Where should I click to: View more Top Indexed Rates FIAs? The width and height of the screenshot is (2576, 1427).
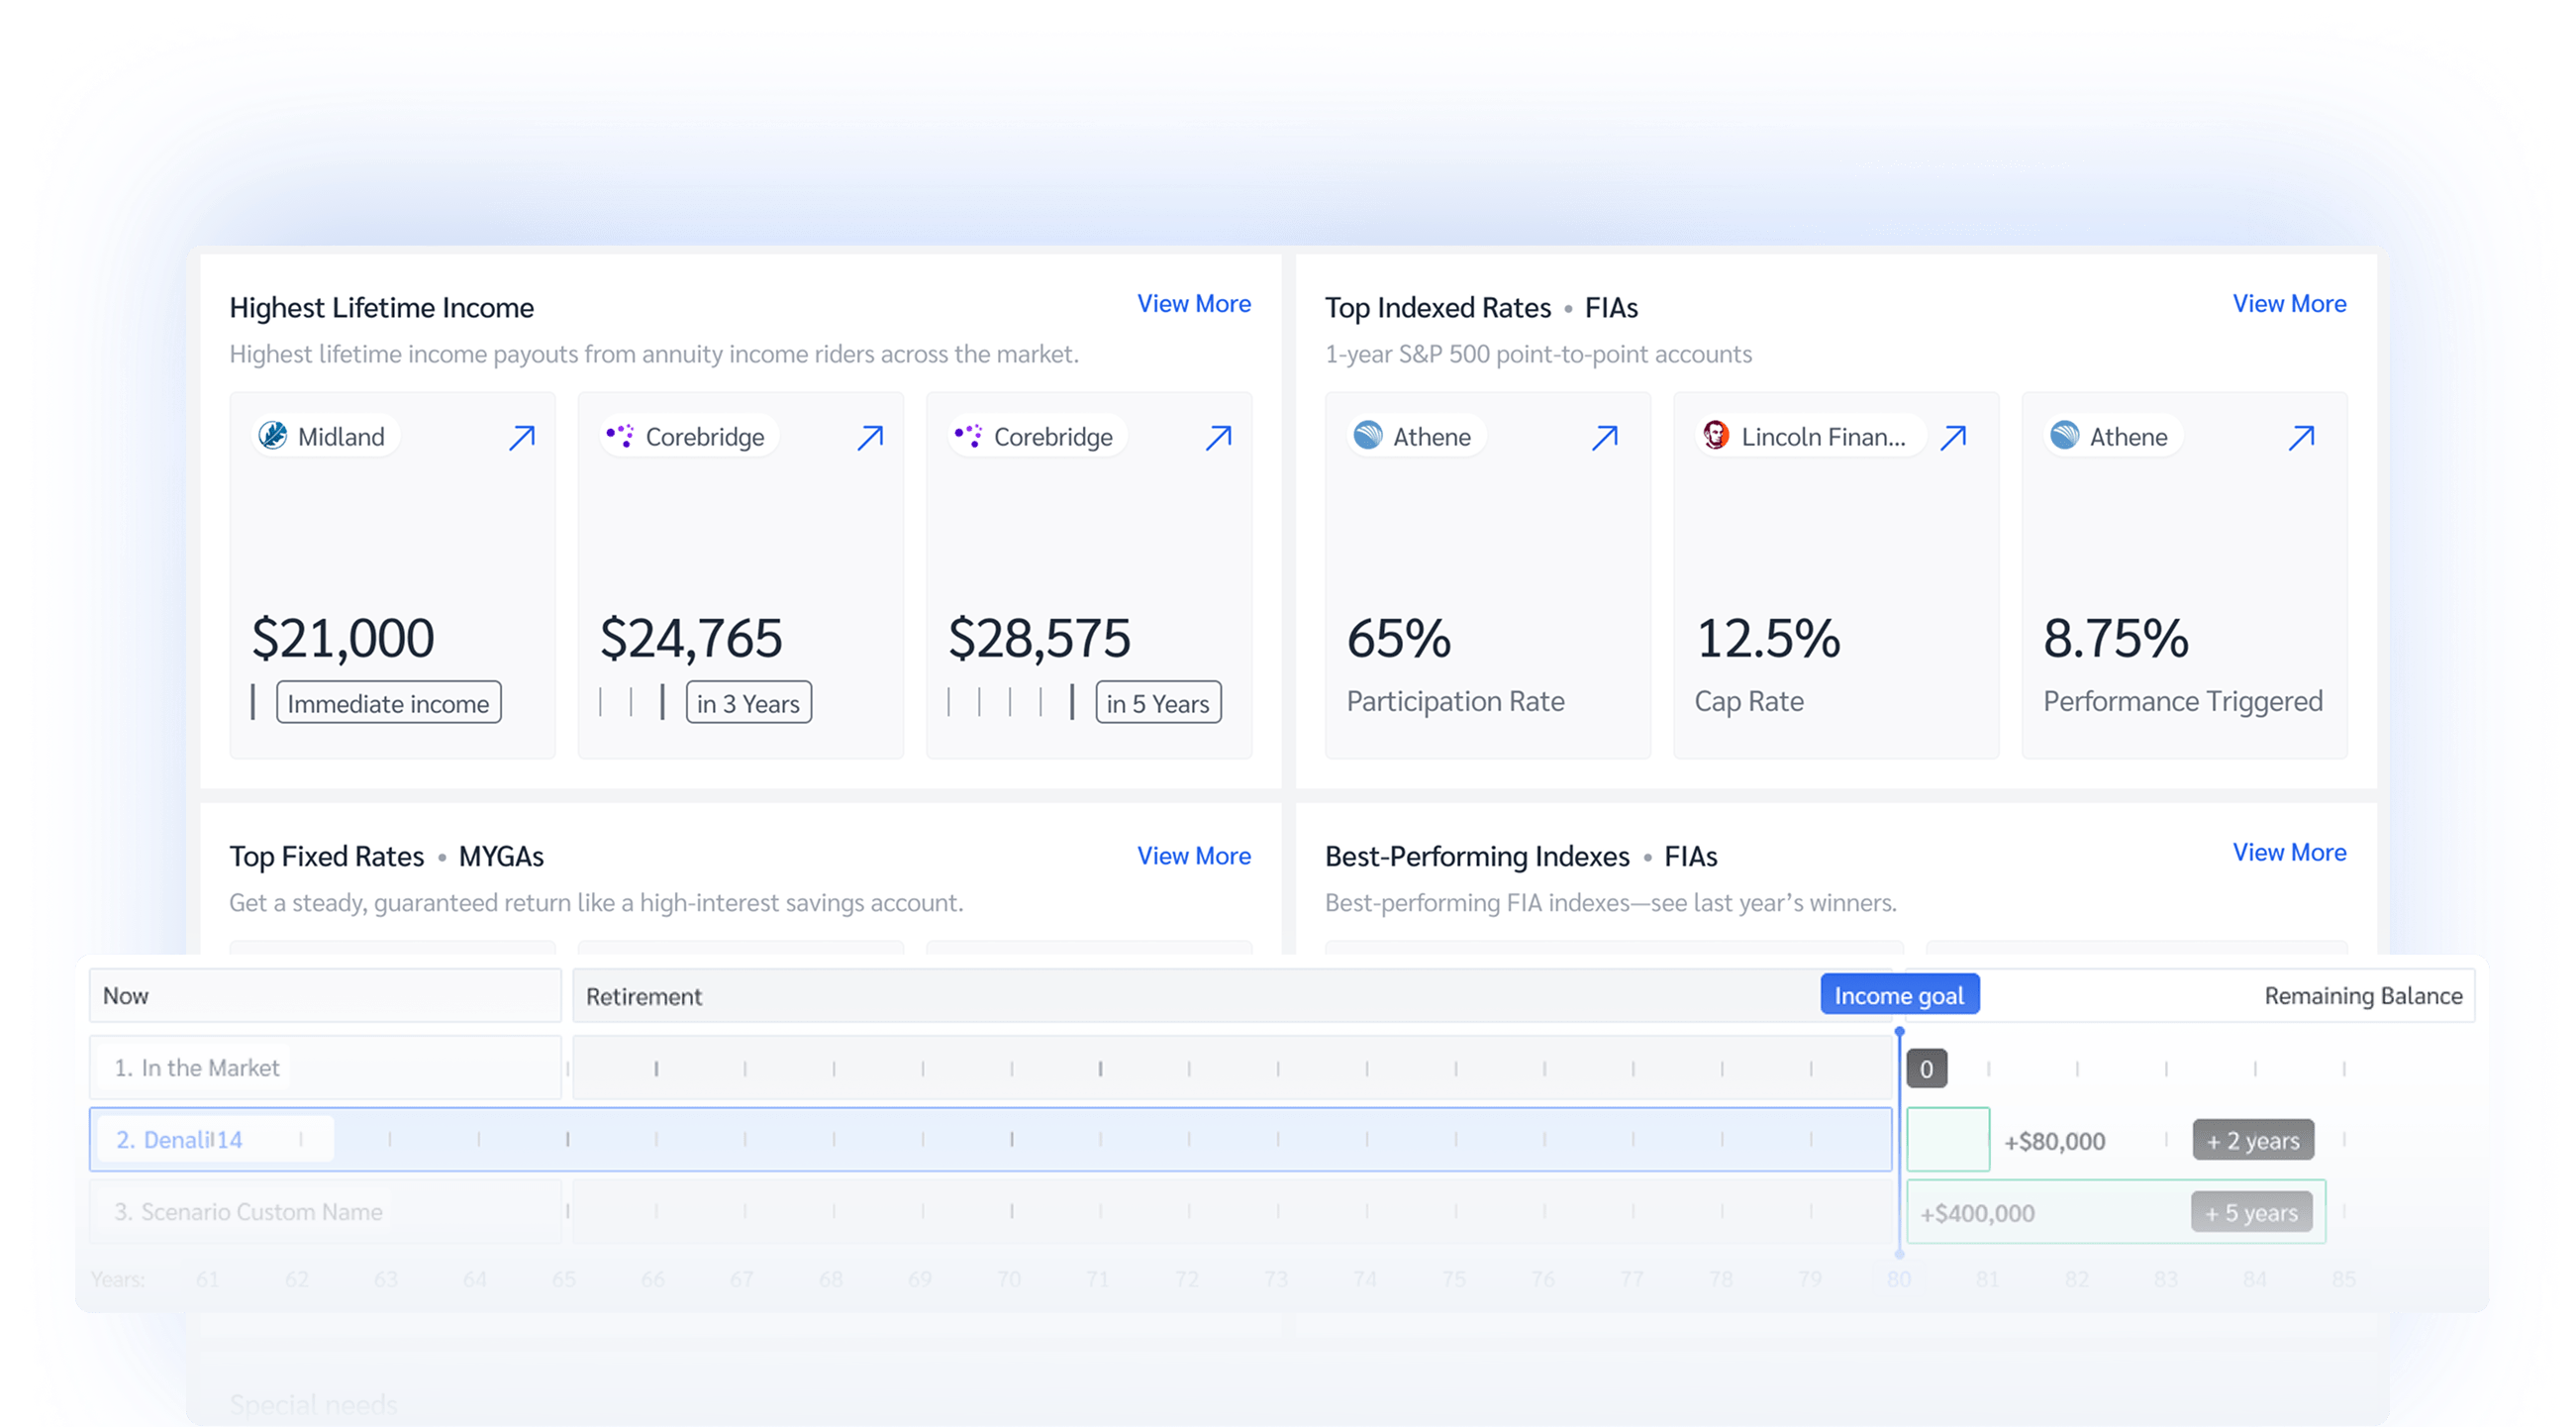point(2289,304)
